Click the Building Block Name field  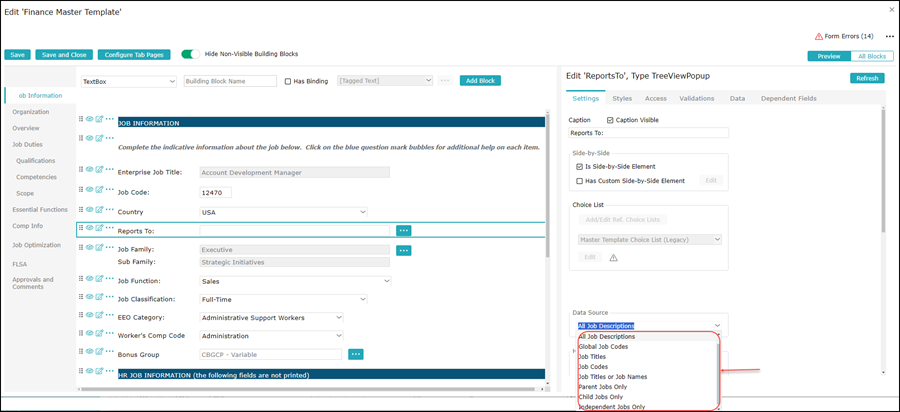click(x=230, y=81)
